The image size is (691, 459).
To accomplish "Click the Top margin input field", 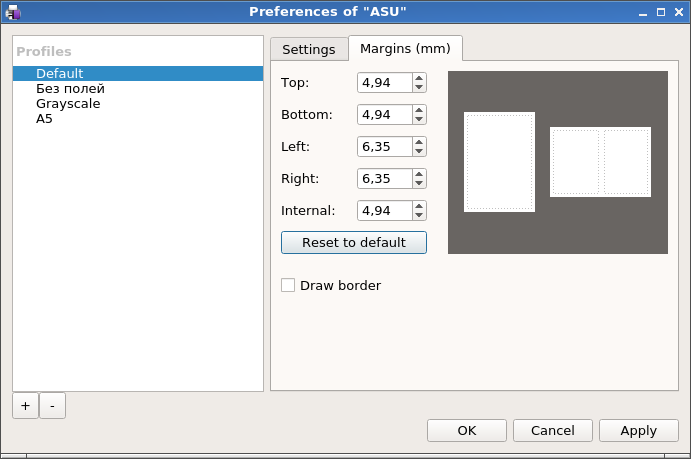I will [x=384, y=82].
